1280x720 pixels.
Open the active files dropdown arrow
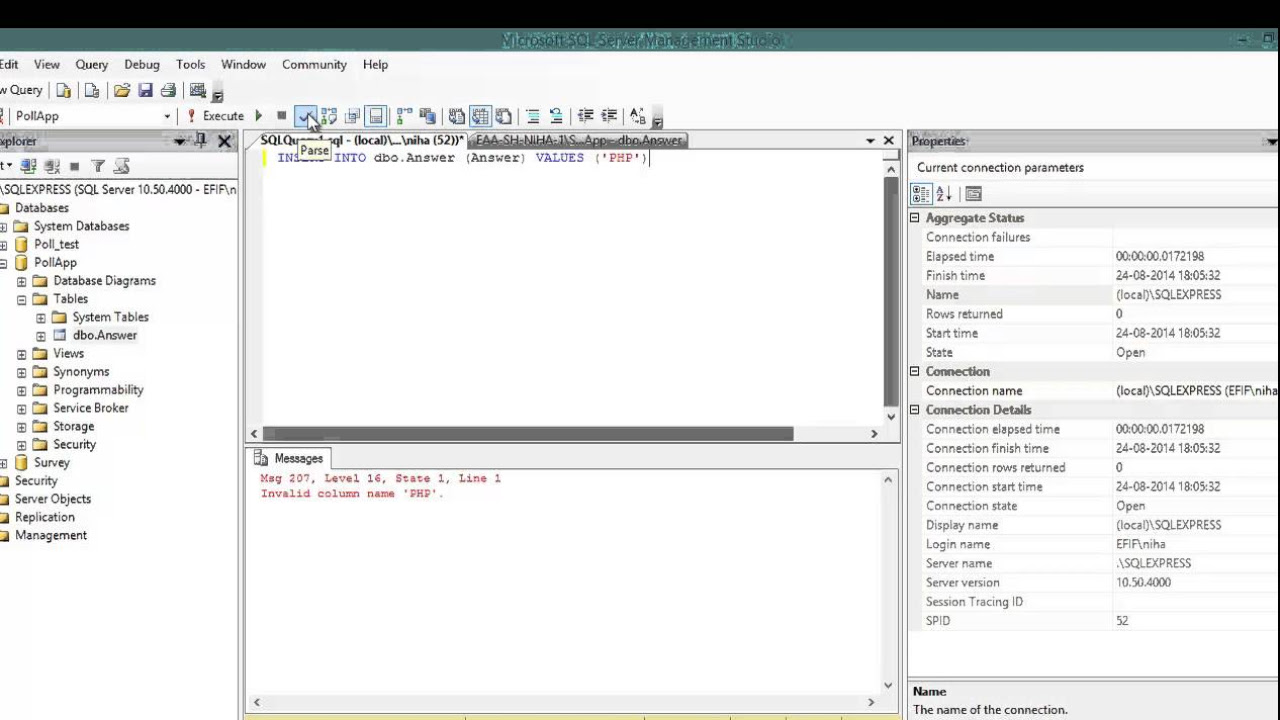[x=870, y=141]
